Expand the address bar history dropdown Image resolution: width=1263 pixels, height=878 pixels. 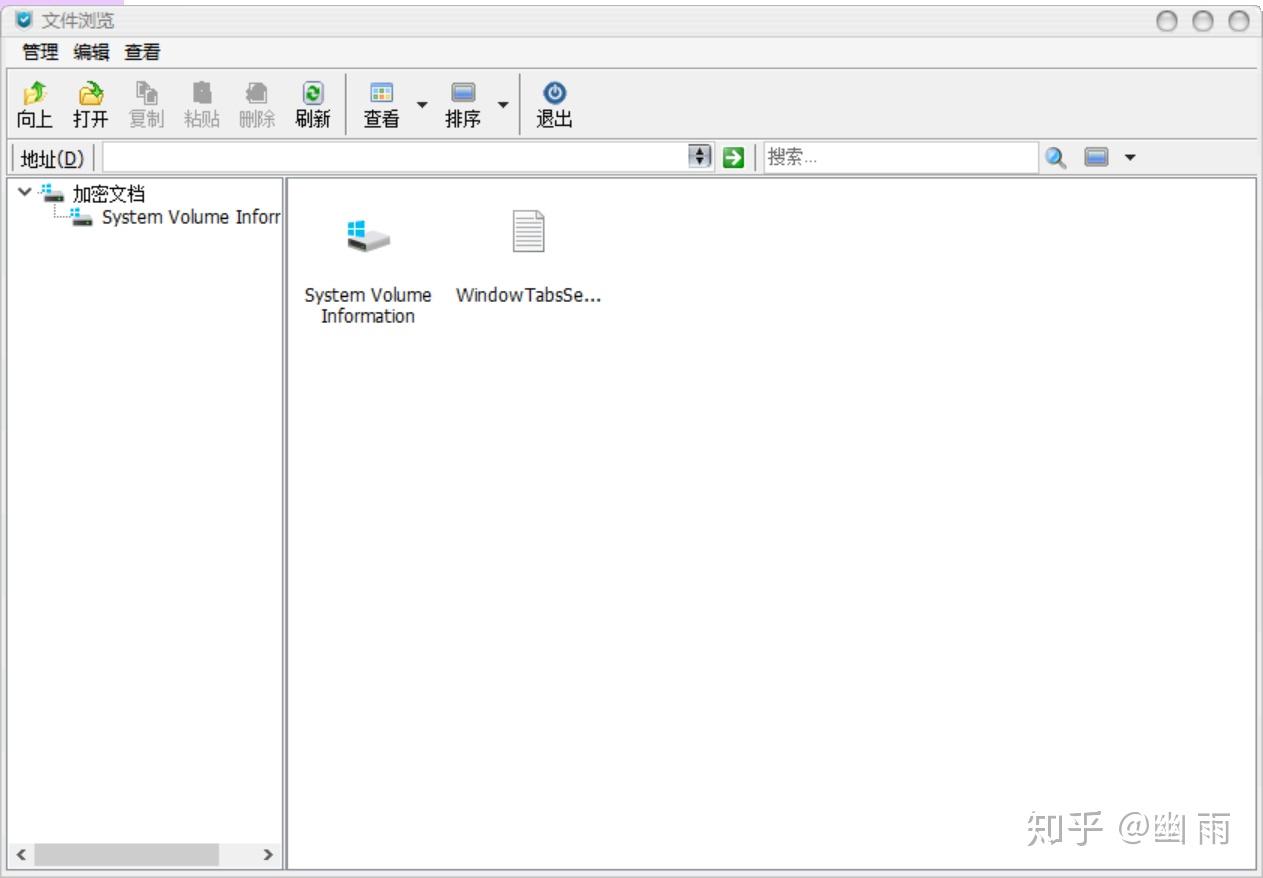(x=701, y=157)
